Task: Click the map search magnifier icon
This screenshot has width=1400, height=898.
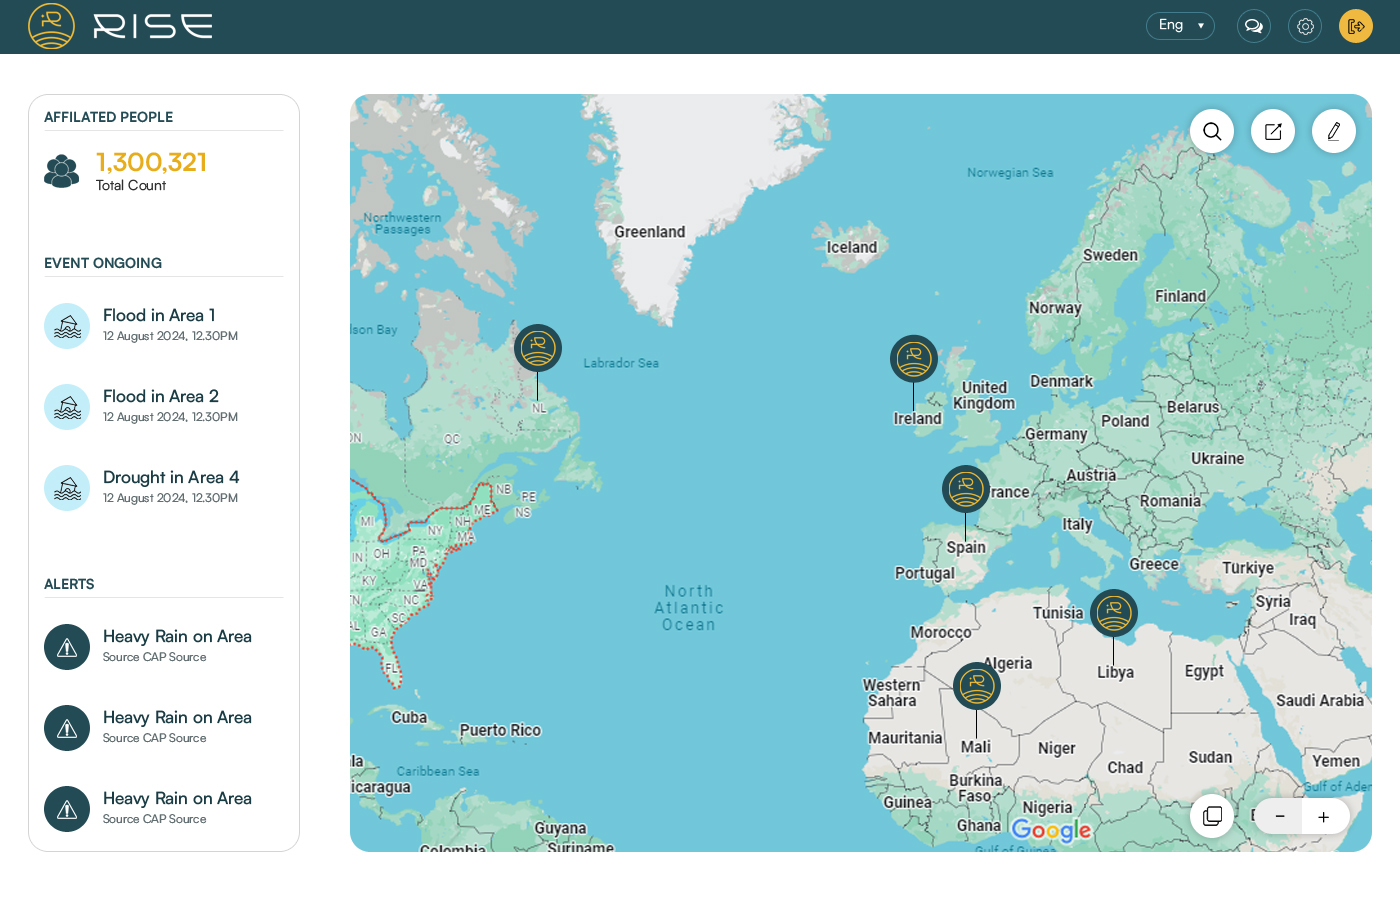Action: click(x=1212, y=131)
